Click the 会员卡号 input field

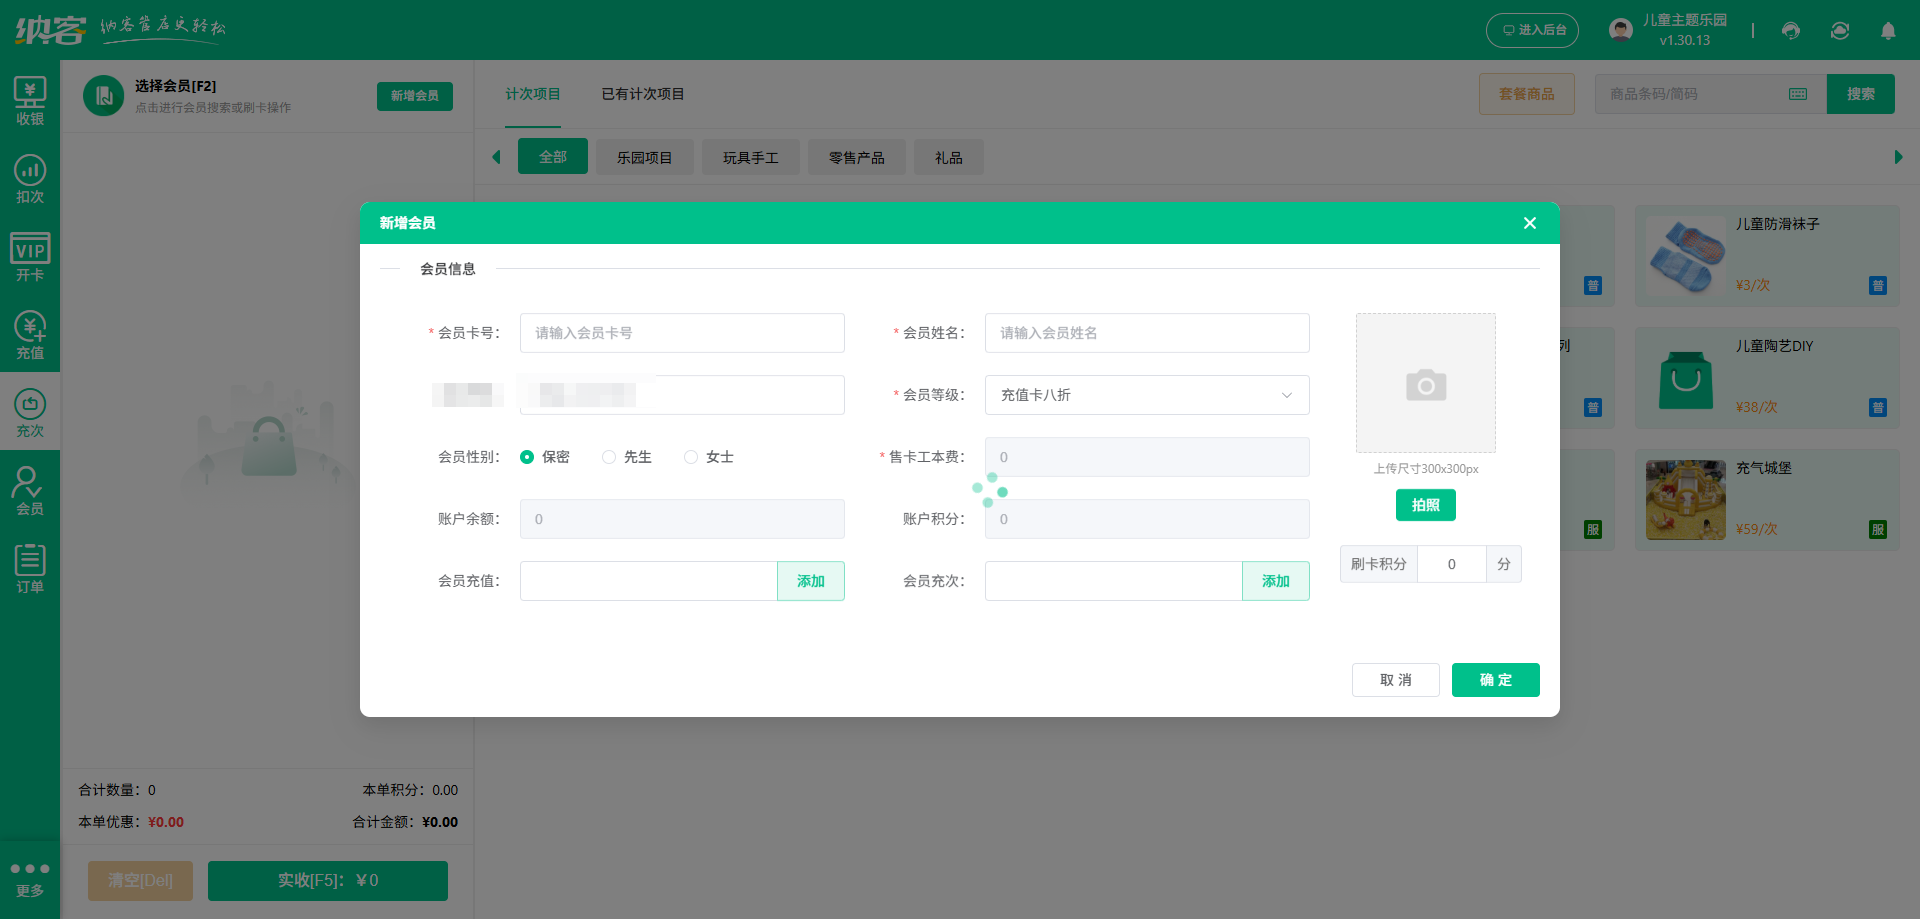click(x=681, y=333)
